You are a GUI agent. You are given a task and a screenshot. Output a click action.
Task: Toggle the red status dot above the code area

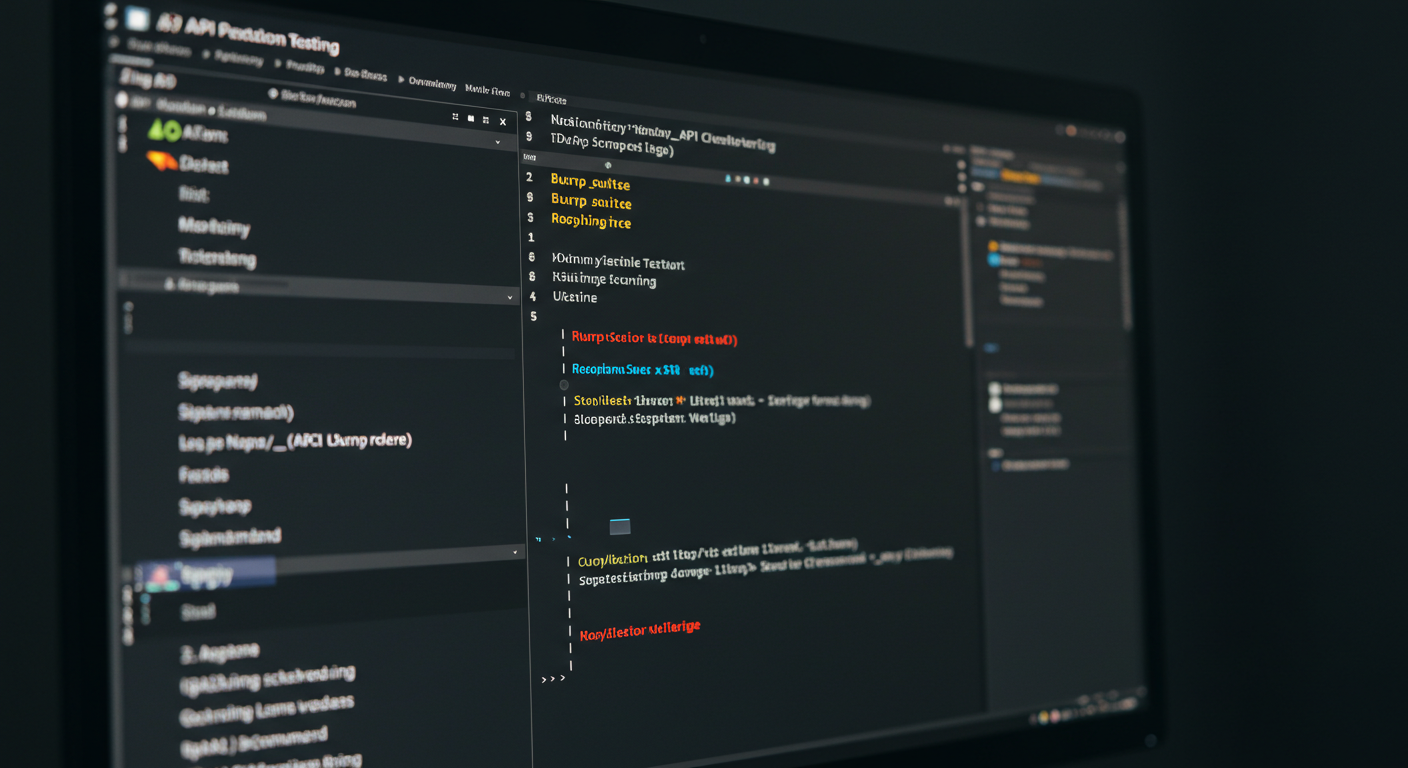pos(756,178)
